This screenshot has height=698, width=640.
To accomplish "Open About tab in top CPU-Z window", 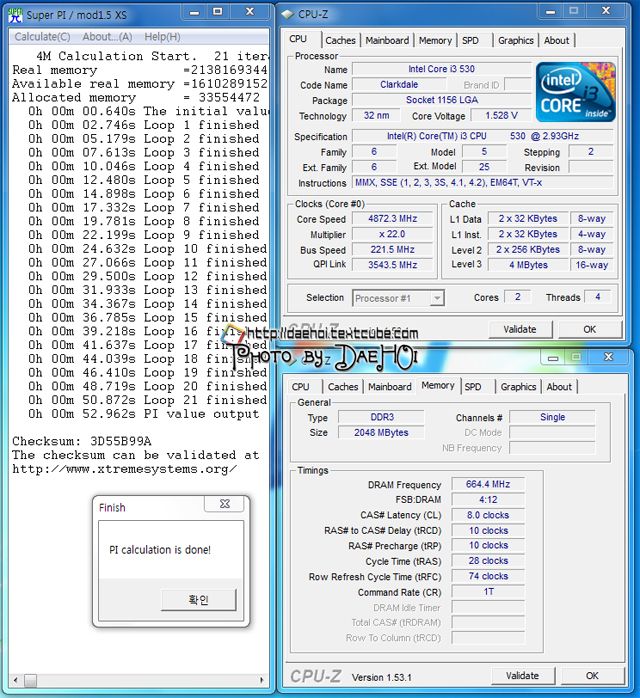I will (556, 41).
